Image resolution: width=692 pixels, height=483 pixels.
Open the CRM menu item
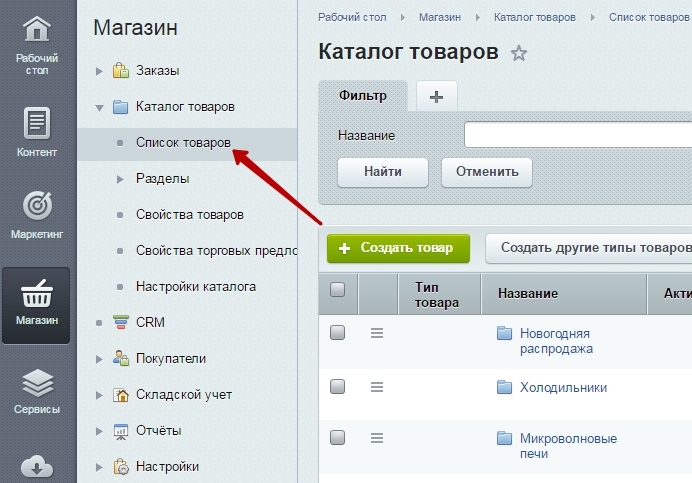point(150,322)
